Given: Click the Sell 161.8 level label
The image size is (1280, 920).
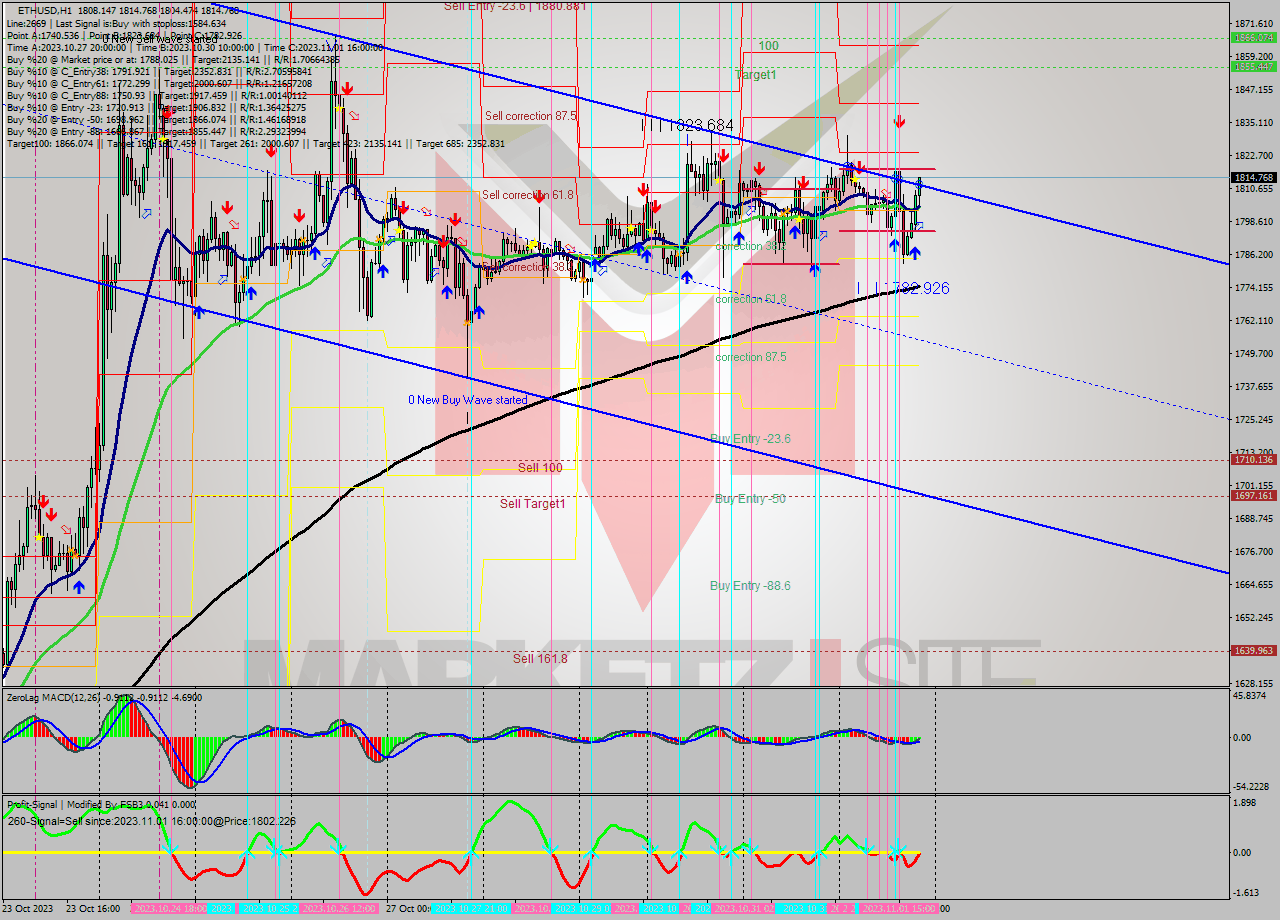Looking at the screenshot, I should (540, 658).
